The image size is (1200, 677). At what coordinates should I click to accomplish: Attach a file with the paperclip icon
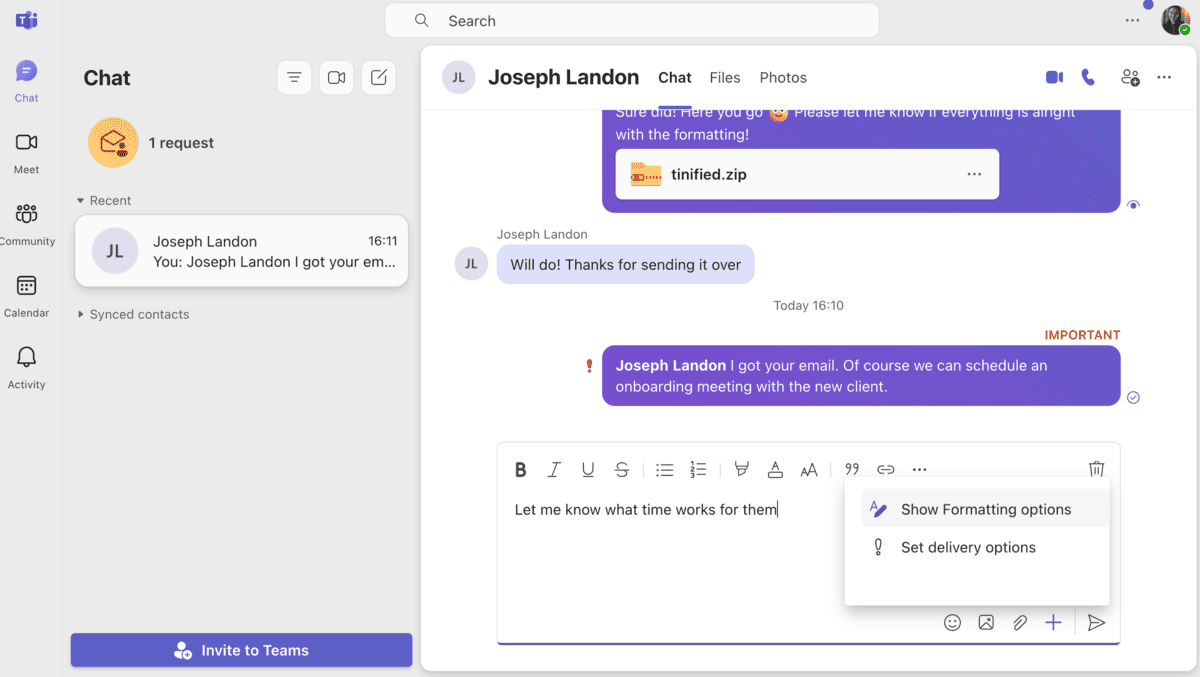(x=1019, y=622)
